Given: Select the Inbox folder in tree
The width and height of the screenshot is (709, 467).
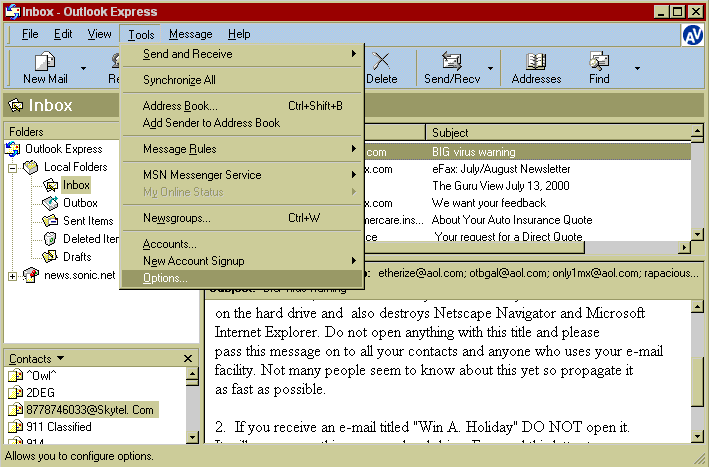Looking at the screenshot, I should (x=76, y=185).
